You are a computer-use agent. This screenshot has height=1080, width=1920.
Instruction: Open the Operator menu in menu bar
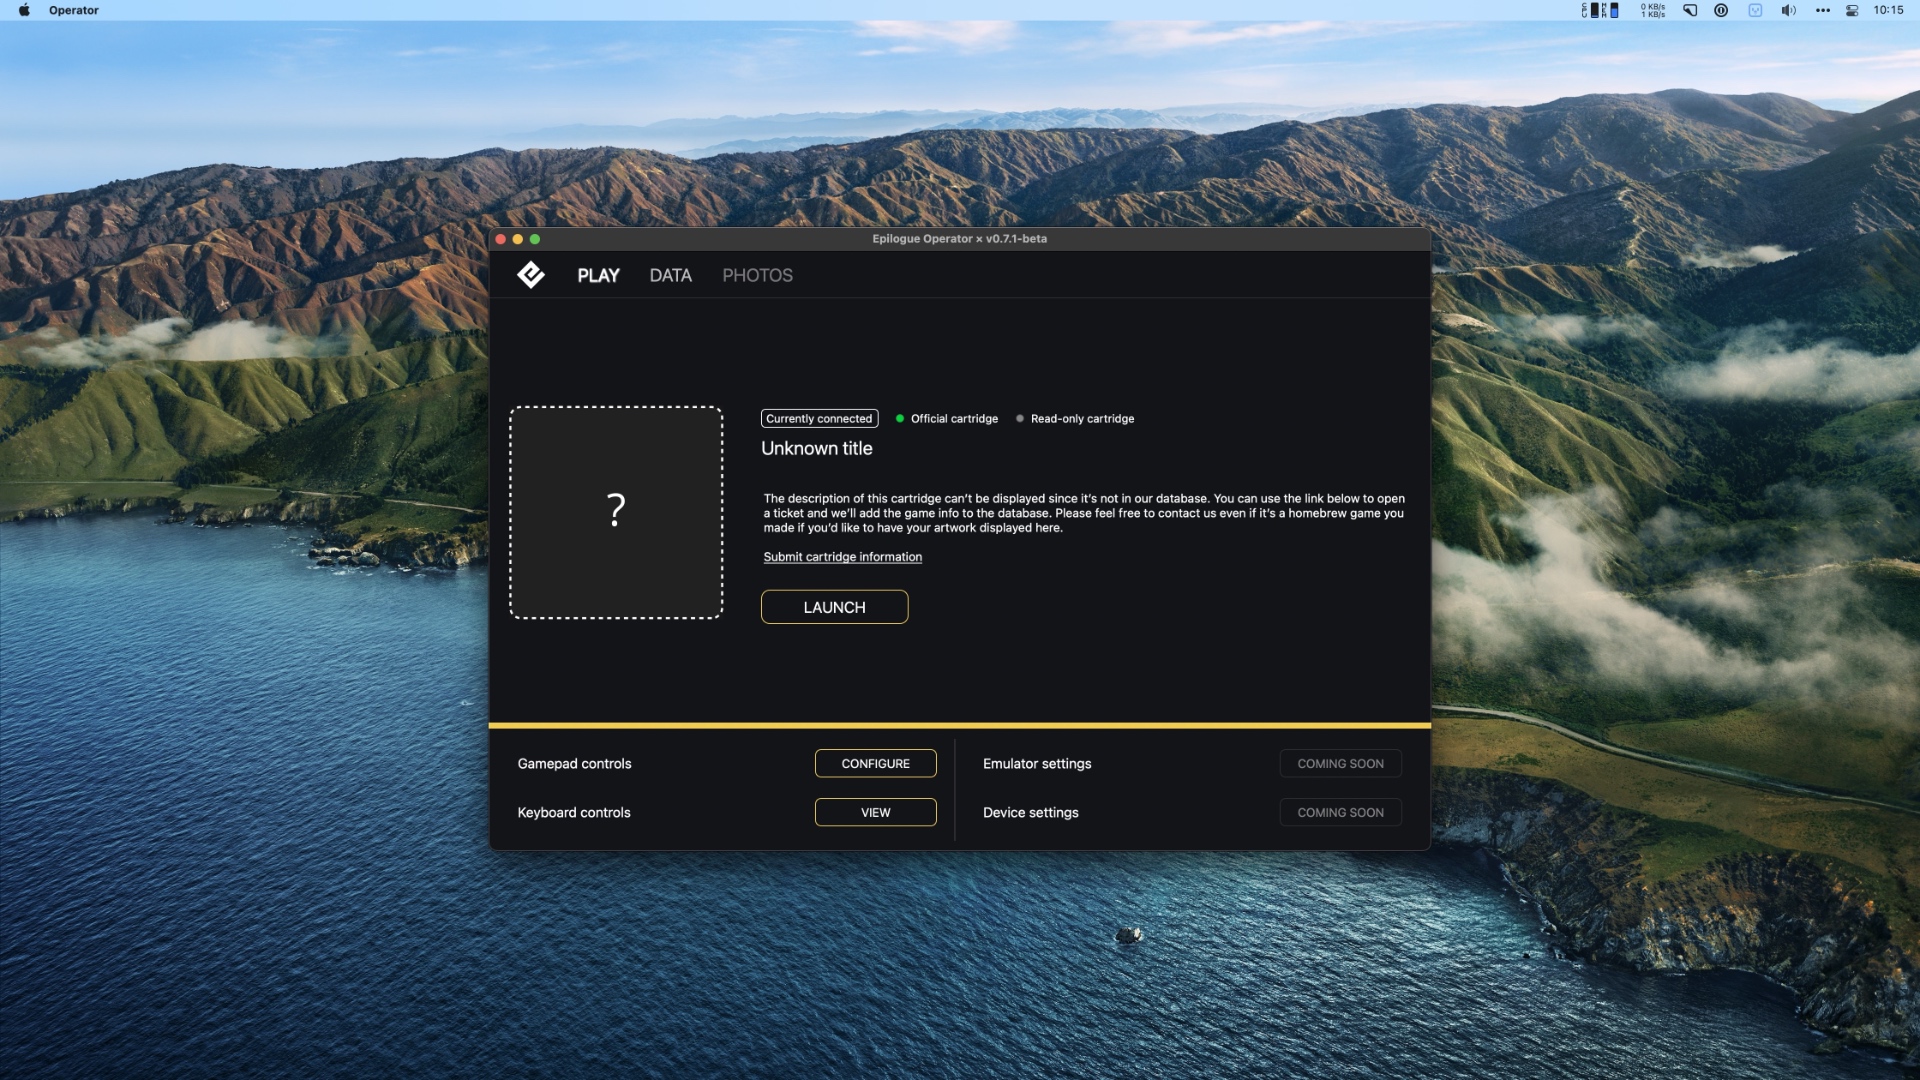(x=73, y=10)
